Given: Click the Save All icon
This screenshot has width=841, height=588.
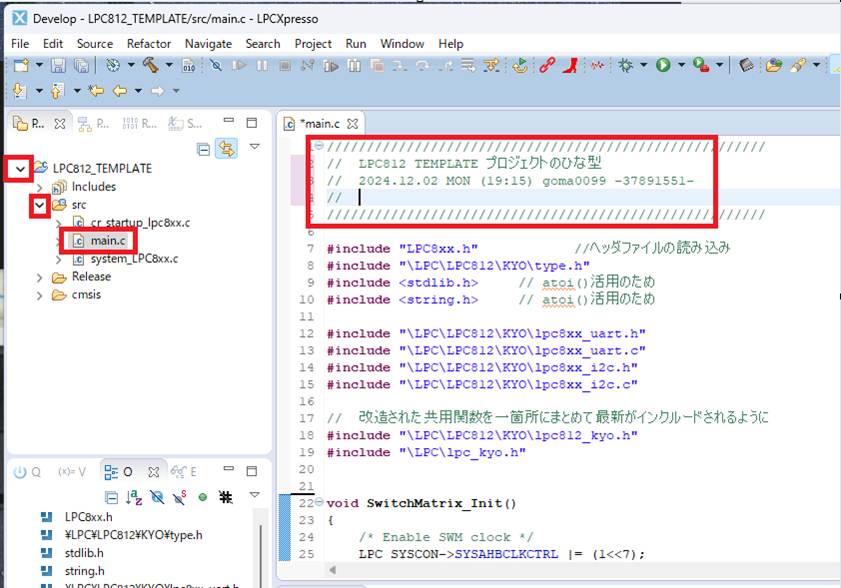Looking at the screenshot, I should (80, 66).
